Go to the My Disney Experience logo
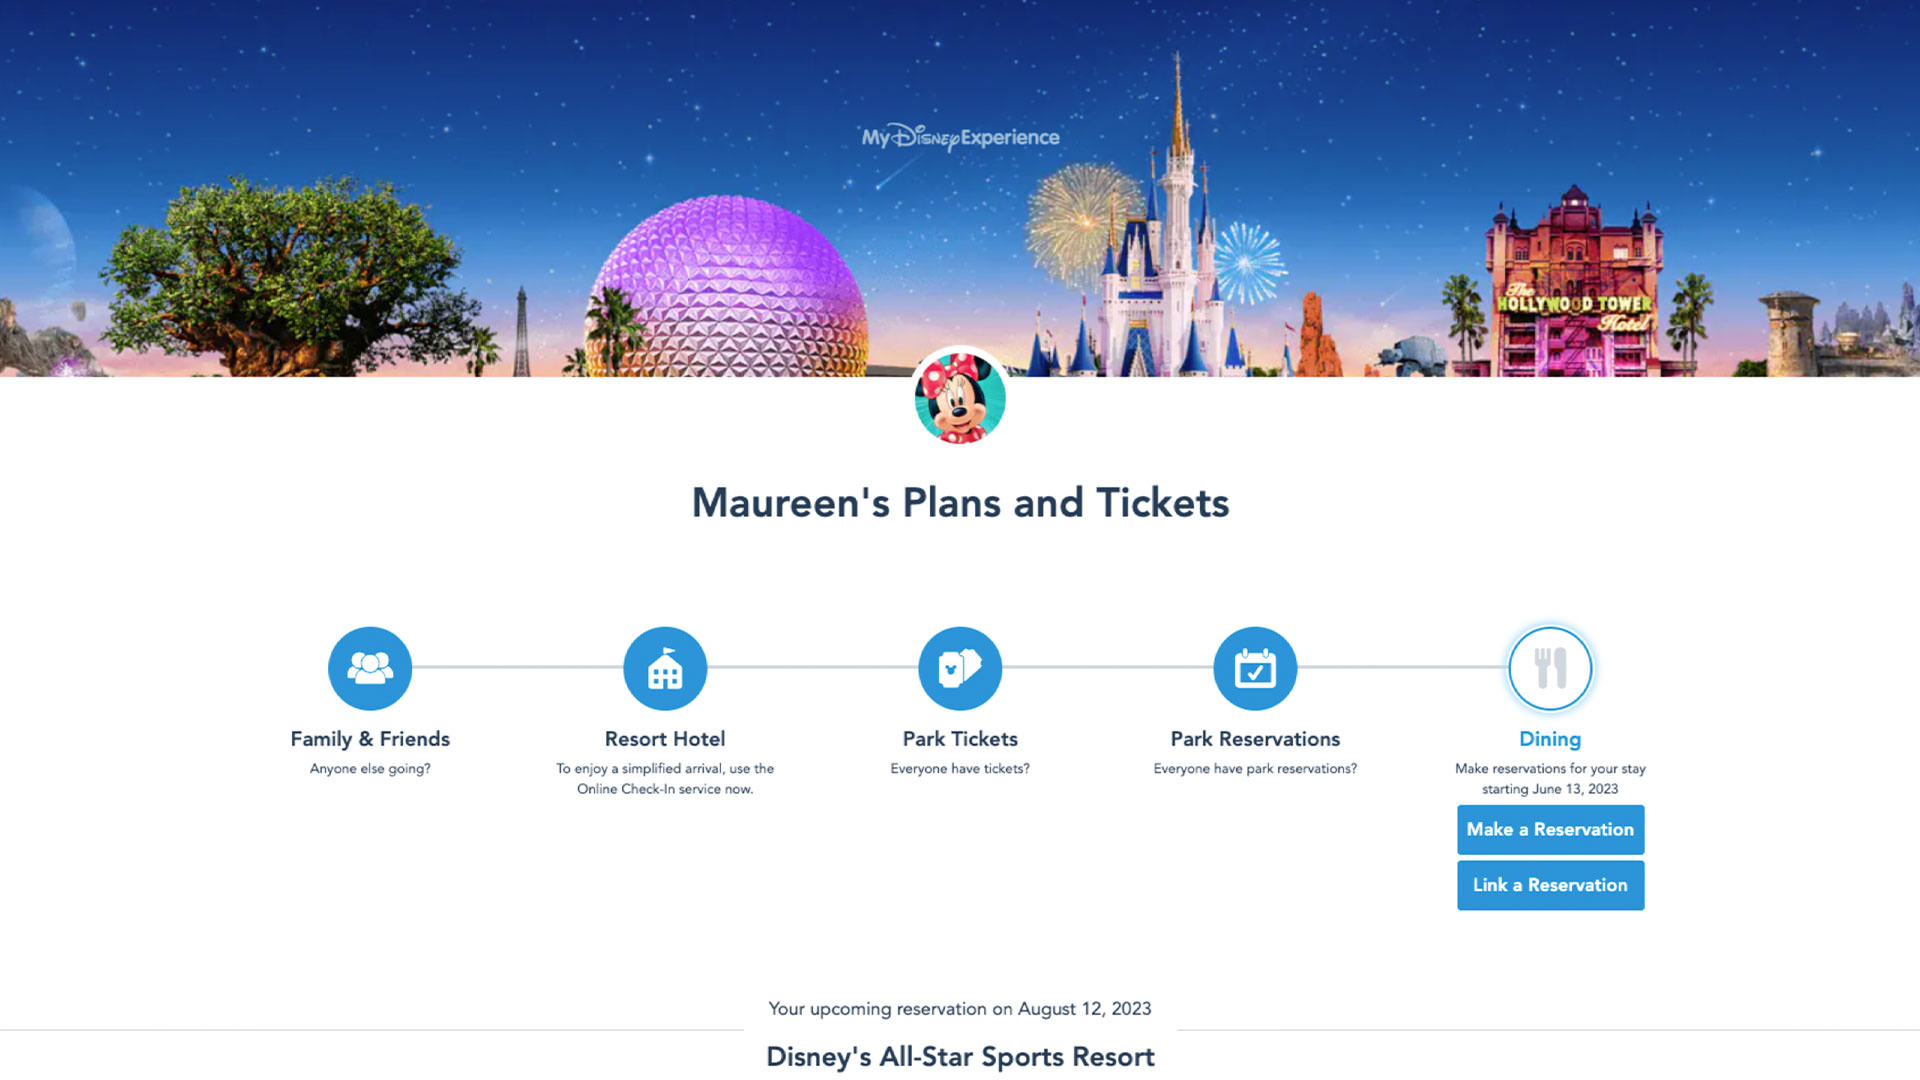Screen dimensions: 1920x1080 pyautogui.click(x=960, y=137)
